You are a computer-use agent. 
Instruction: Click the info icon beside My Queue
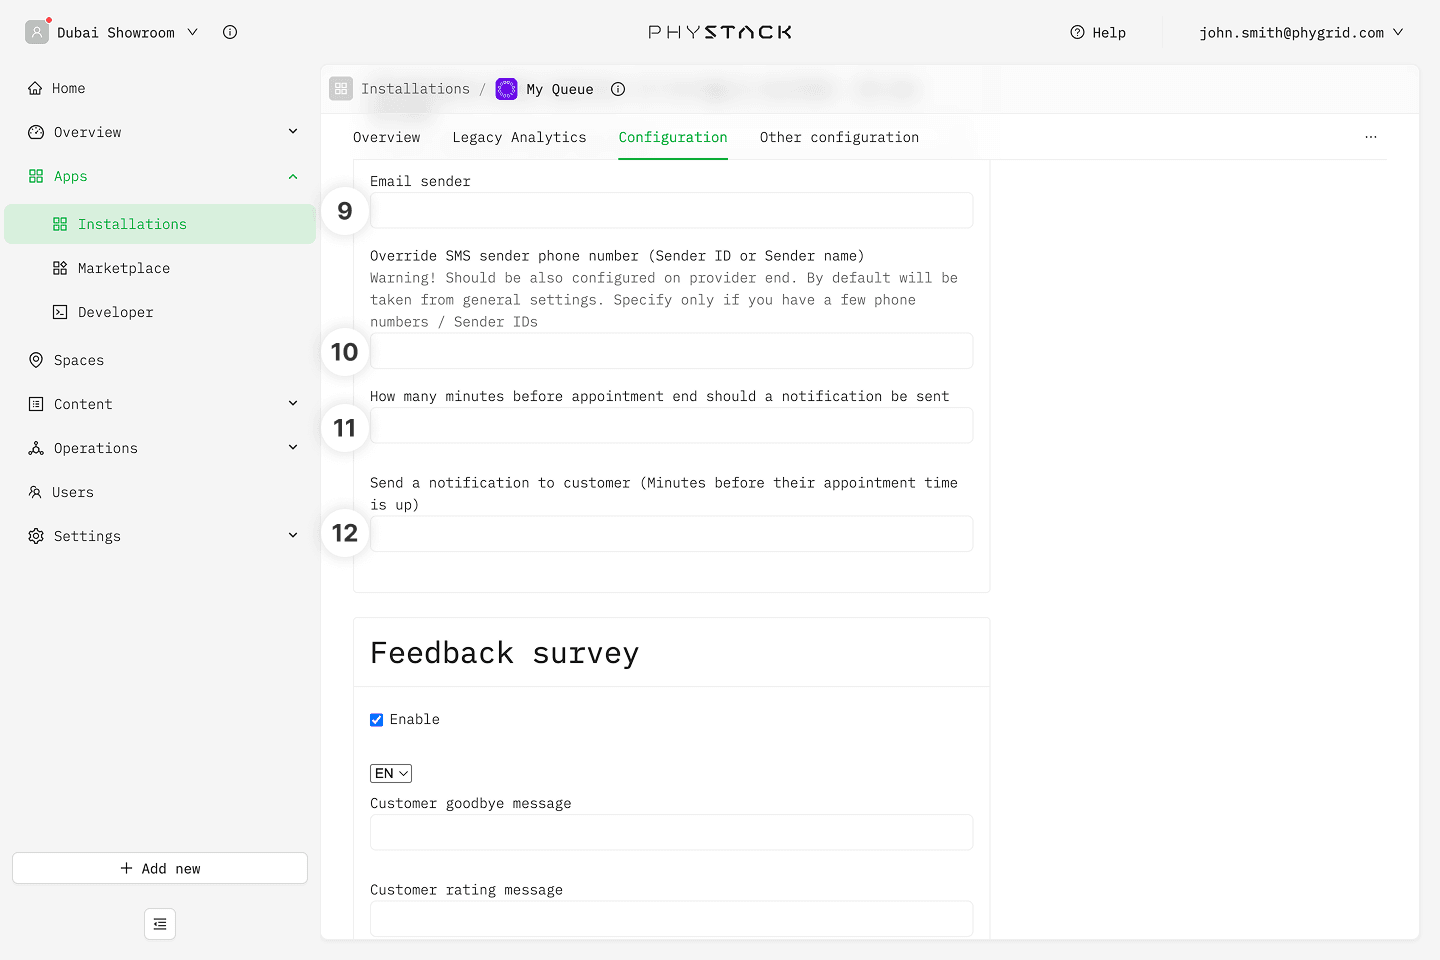[x=618, y=89]
